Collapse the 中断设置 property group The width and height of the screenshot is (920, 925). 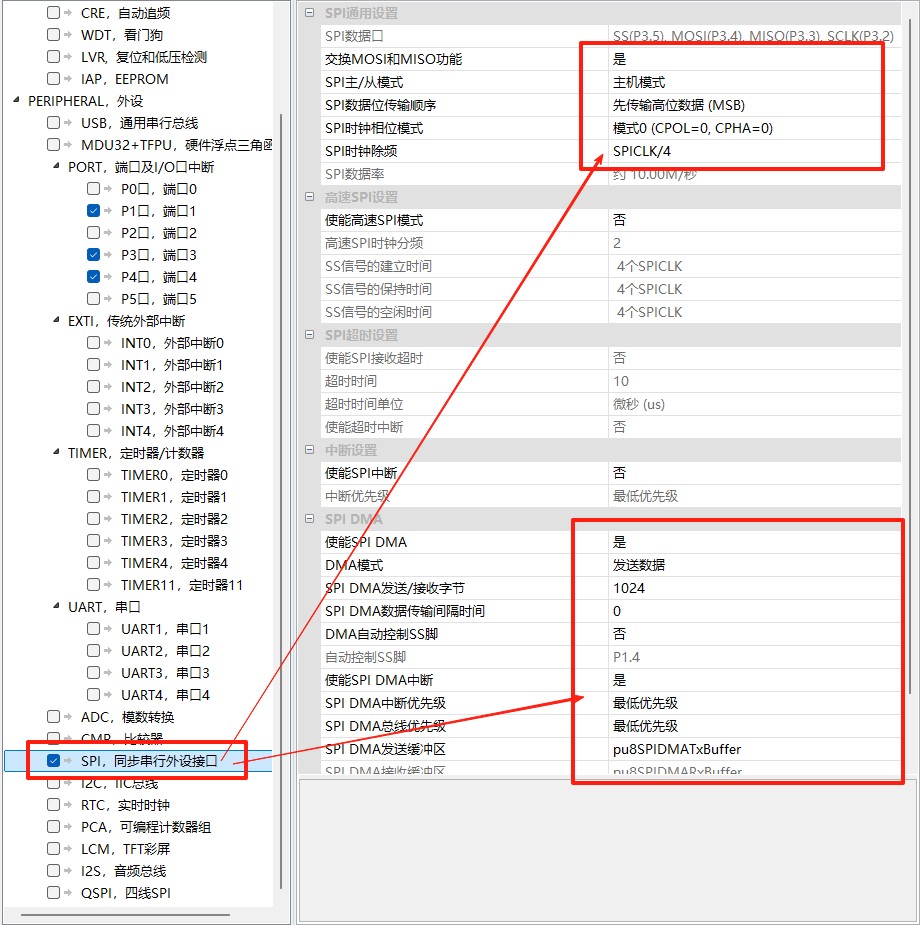tap(310, 450)
